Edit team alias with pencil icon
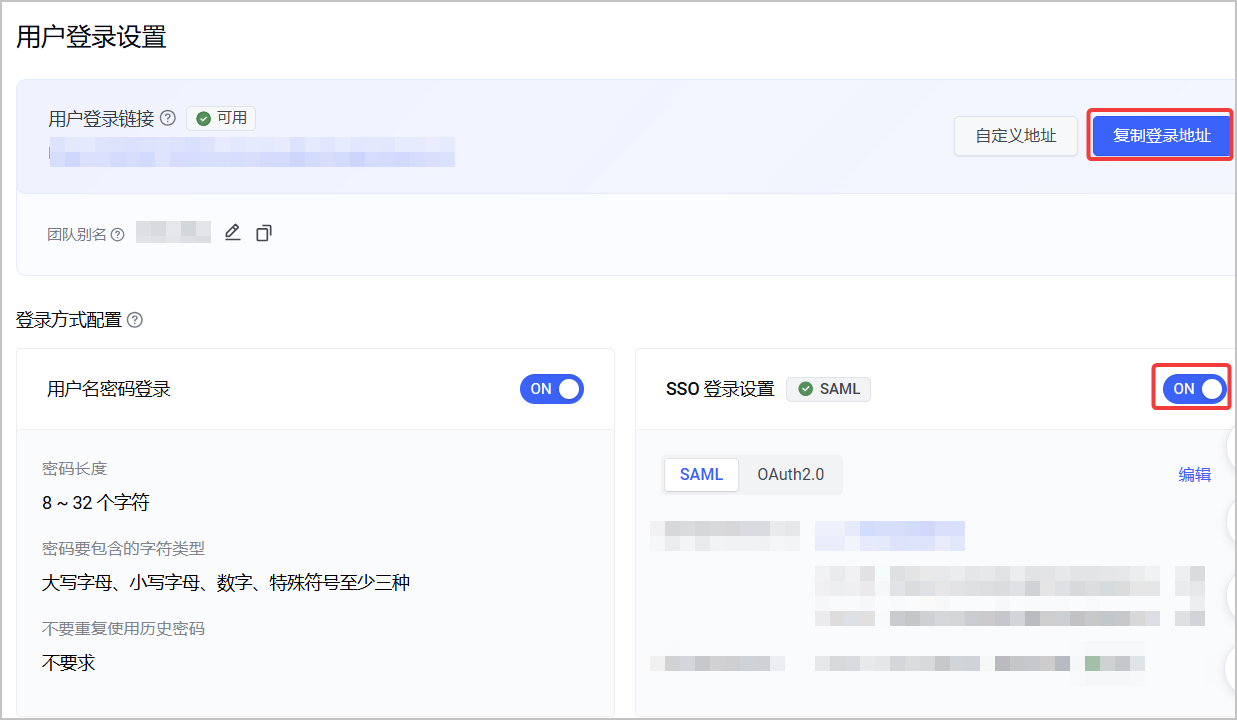Image resolution: width=1237 pixels, height=720 pixels. click(x=233, y=233)
